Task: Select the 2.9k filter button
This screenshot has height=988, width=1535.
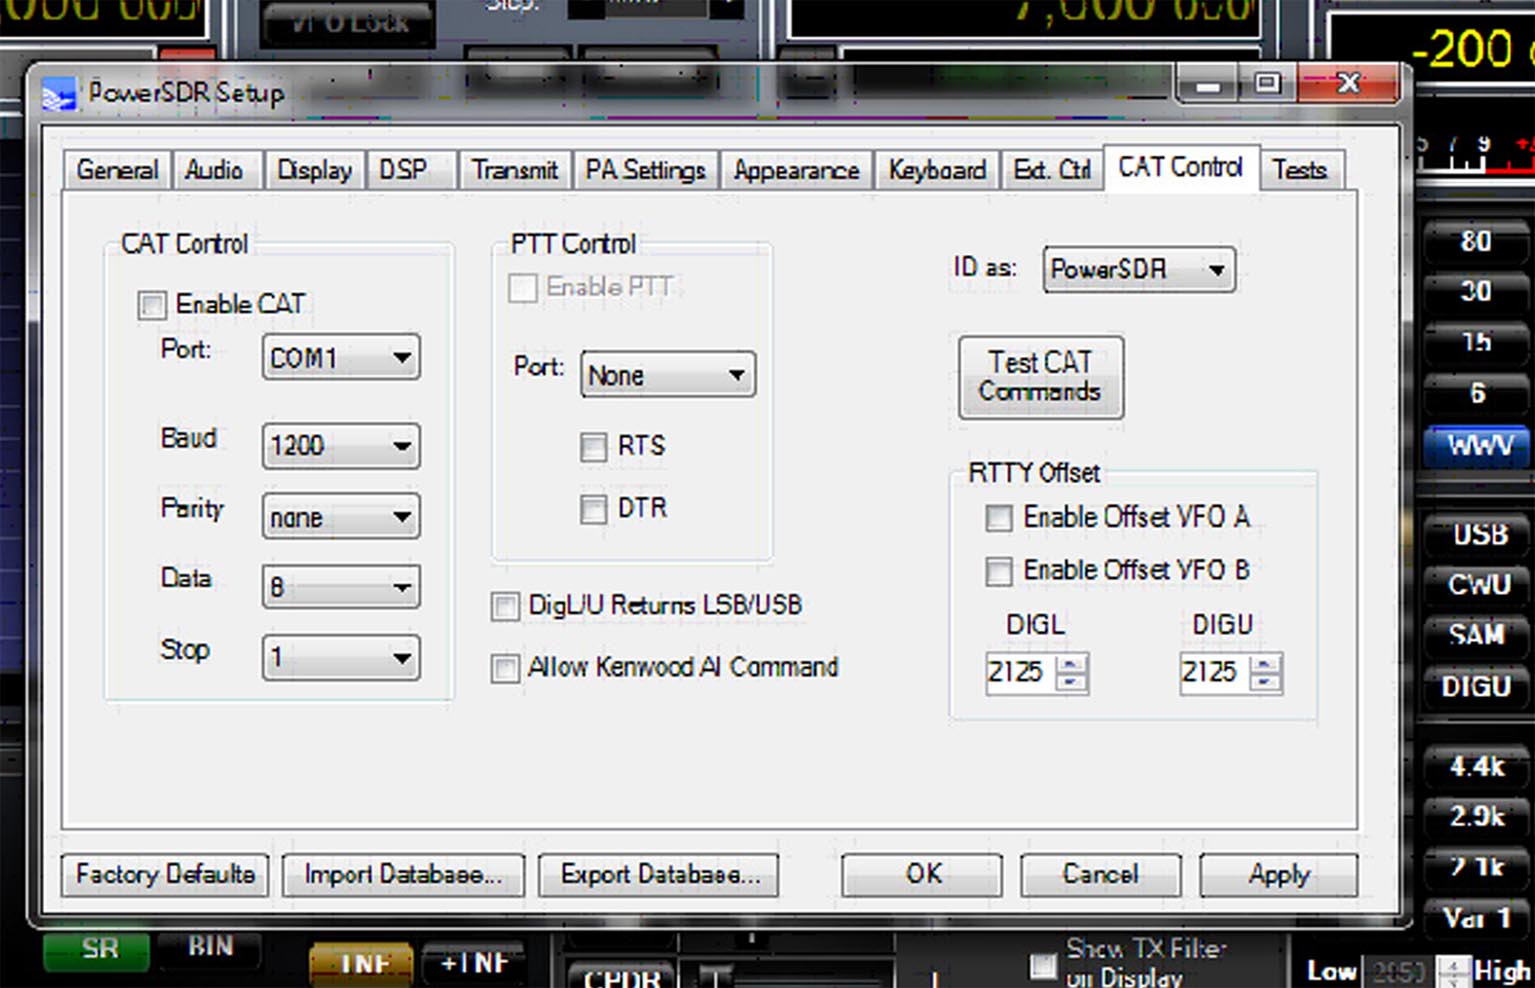Action: (1478, 816)
